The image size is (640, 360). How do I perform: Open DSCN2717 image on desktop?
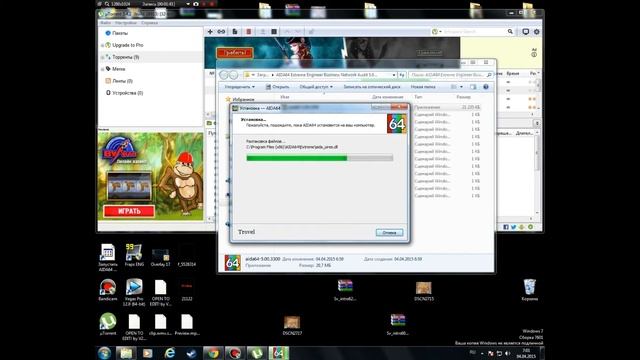292,325
